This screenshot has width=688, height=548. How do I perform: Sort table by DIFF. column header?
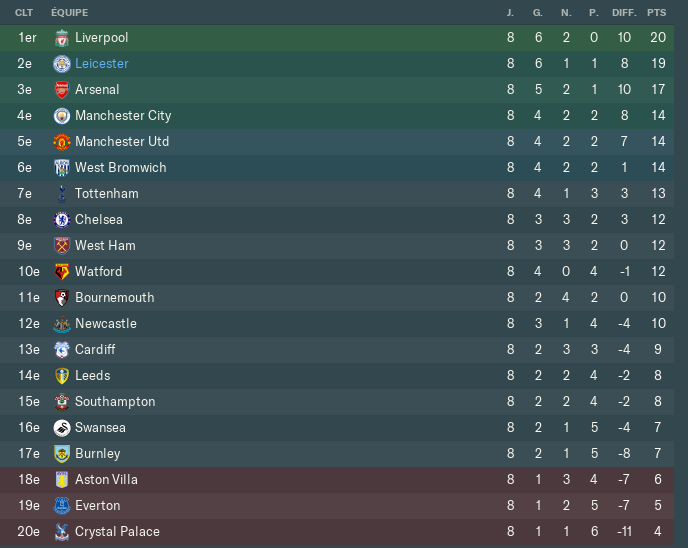pos(624,13)
